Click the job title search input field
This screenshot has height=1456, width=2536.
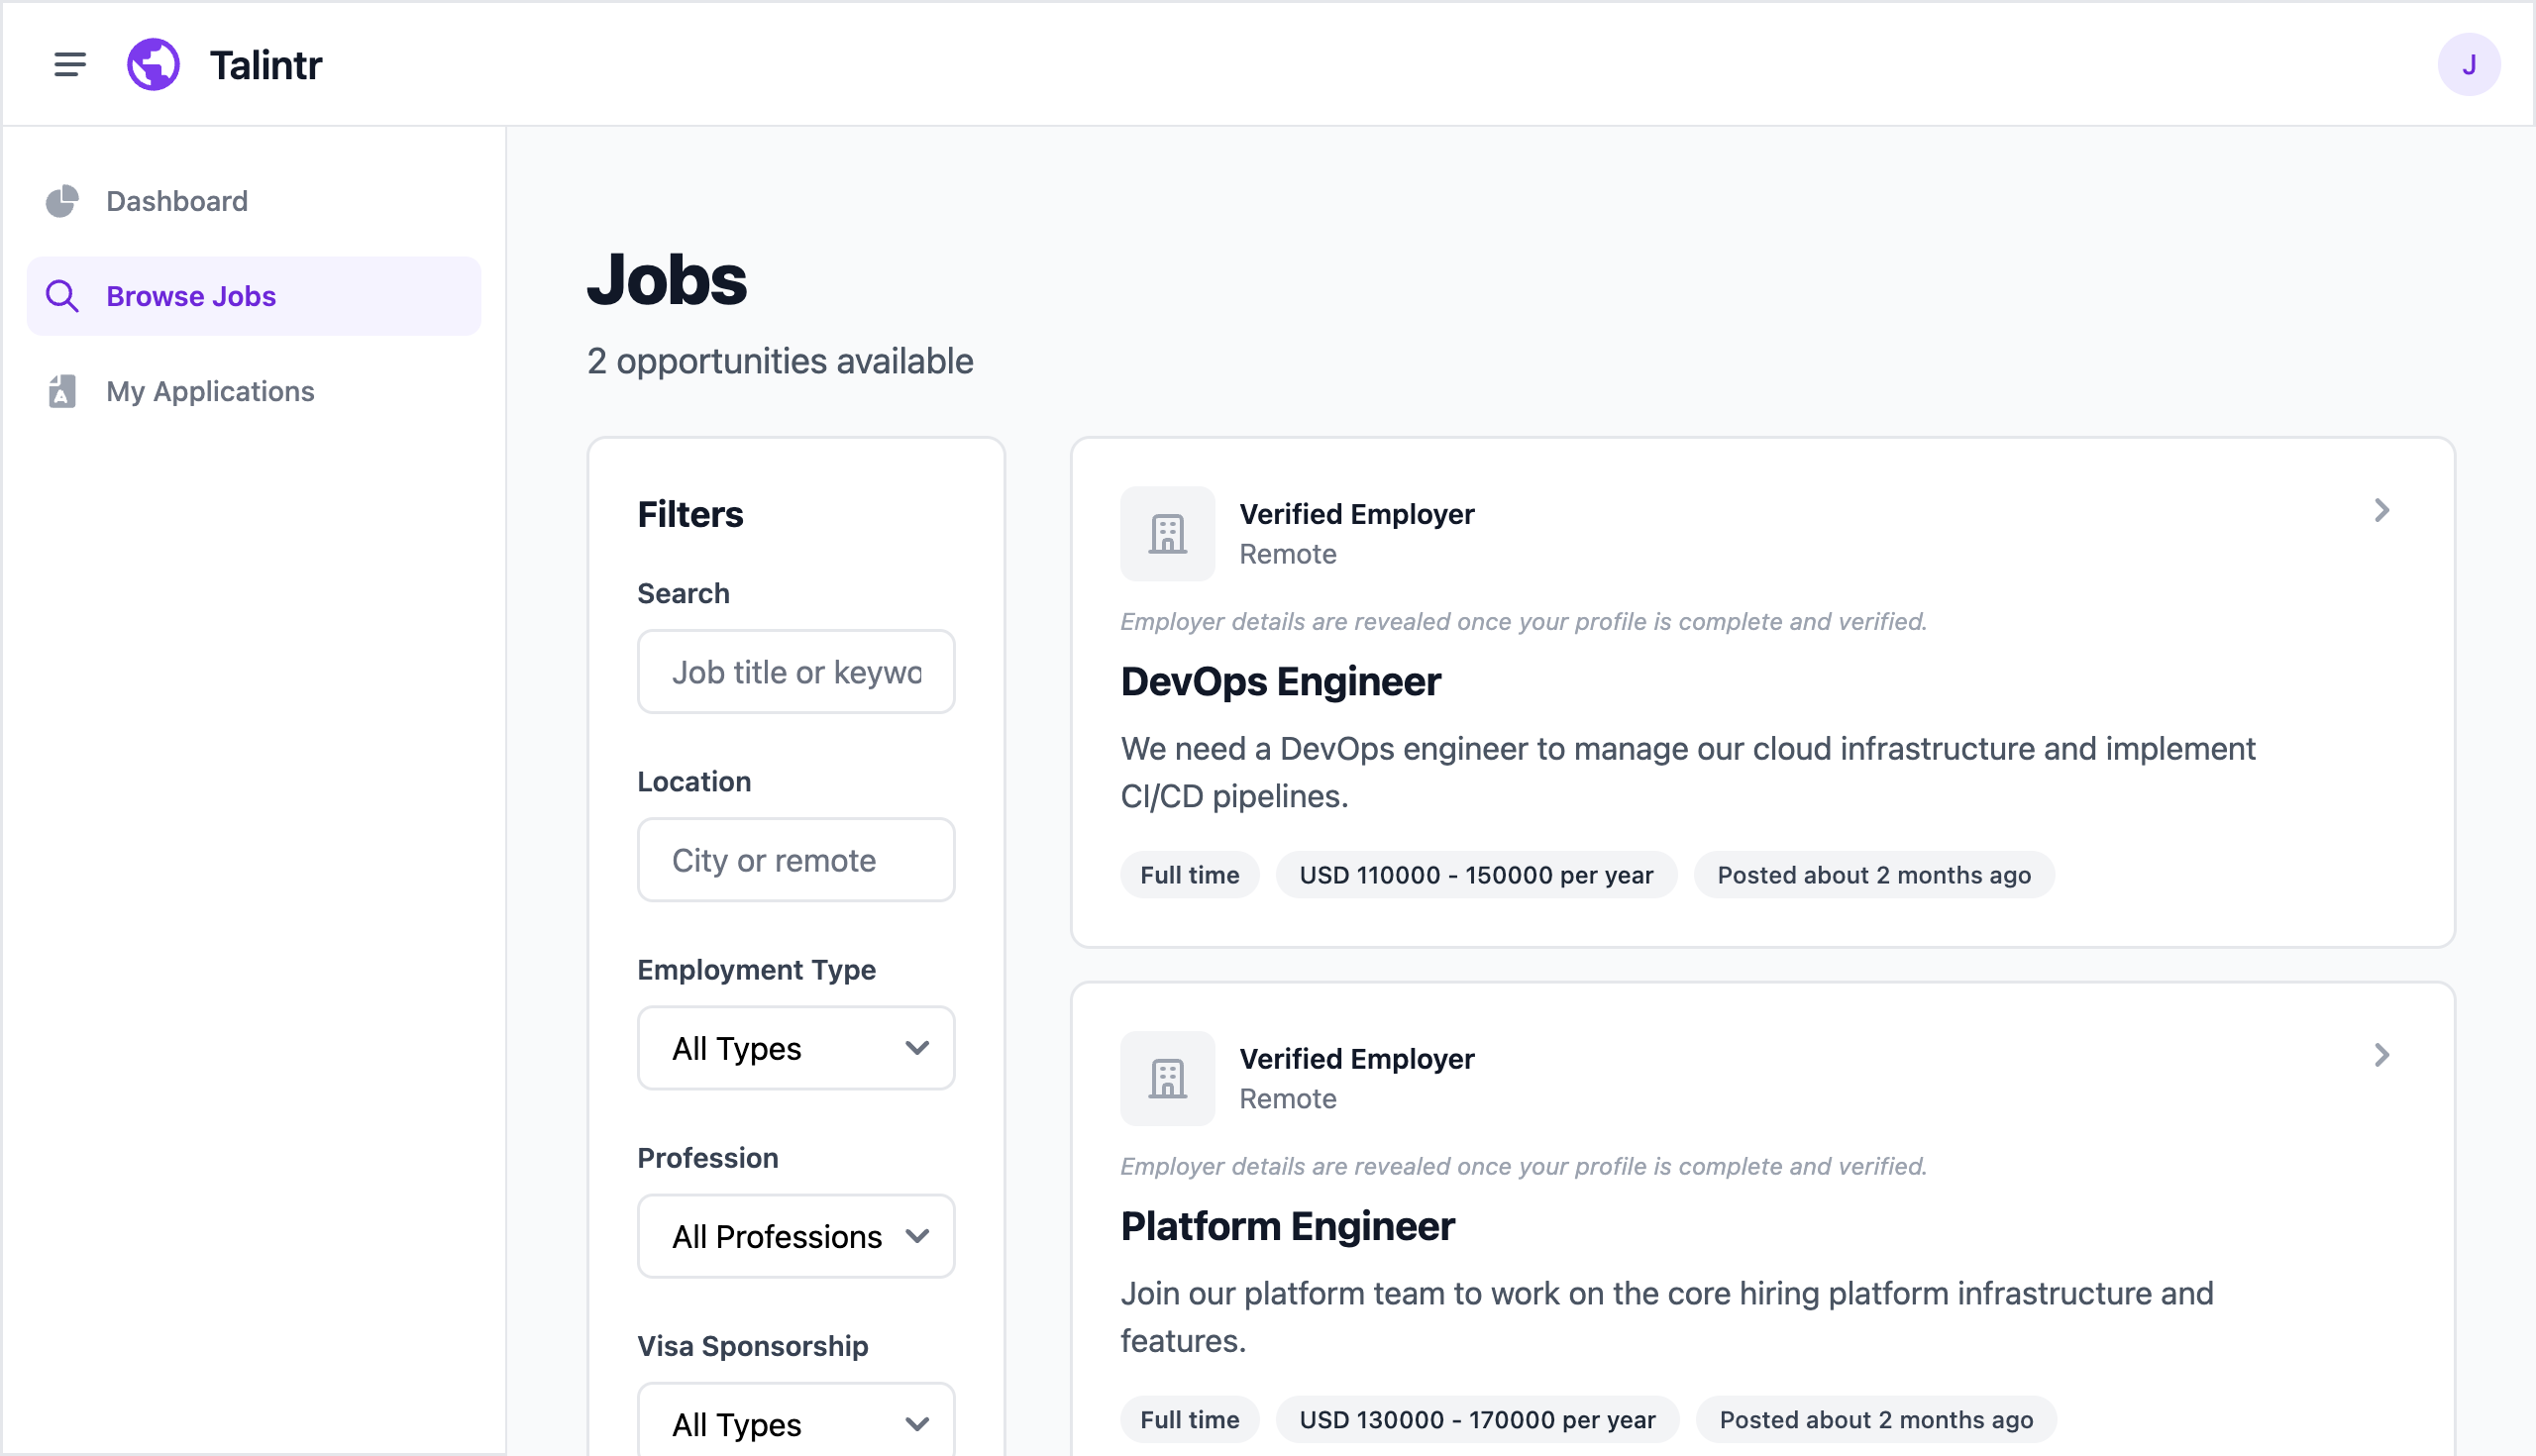coord(795,671)
